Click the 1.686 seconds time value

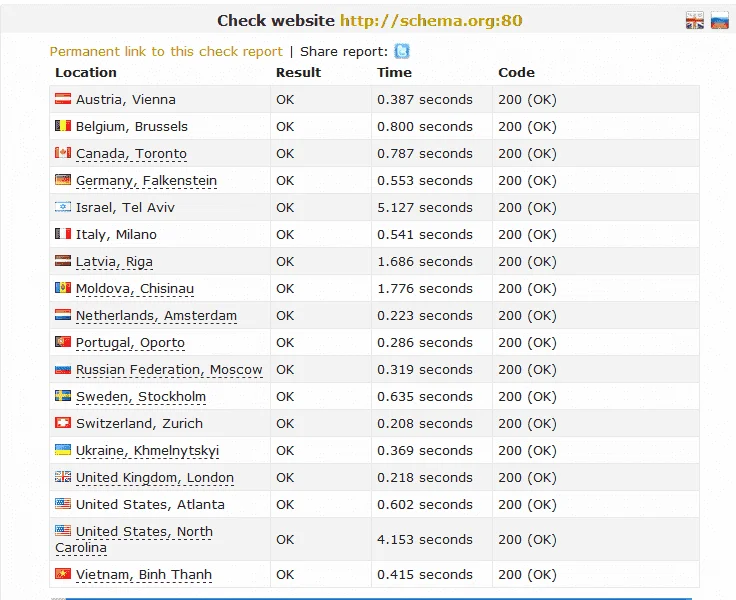click(425, 262)
